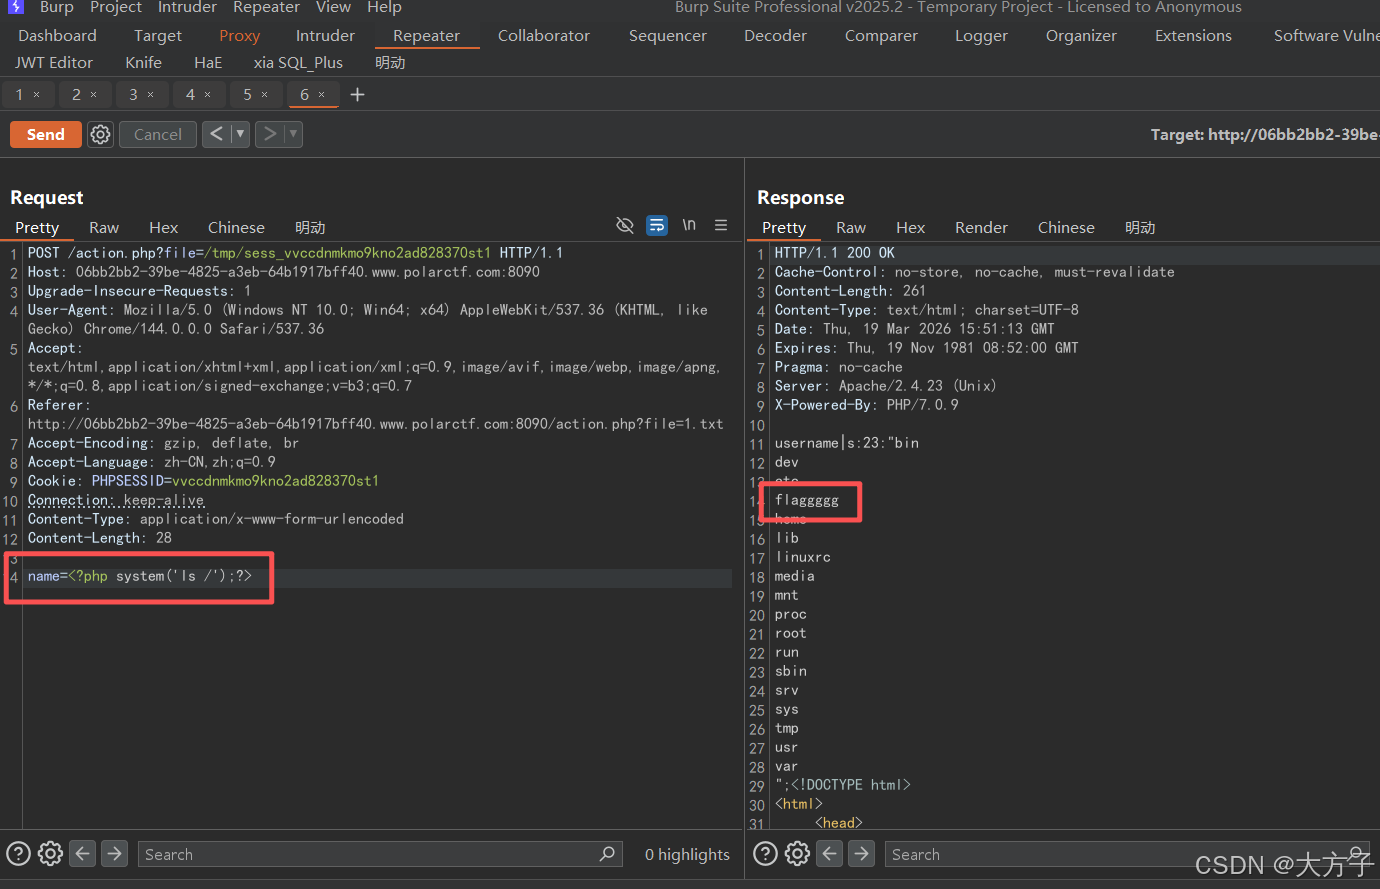Focus the request Search field
Viewport: 1380px width, 889px height.
point(379,854)
